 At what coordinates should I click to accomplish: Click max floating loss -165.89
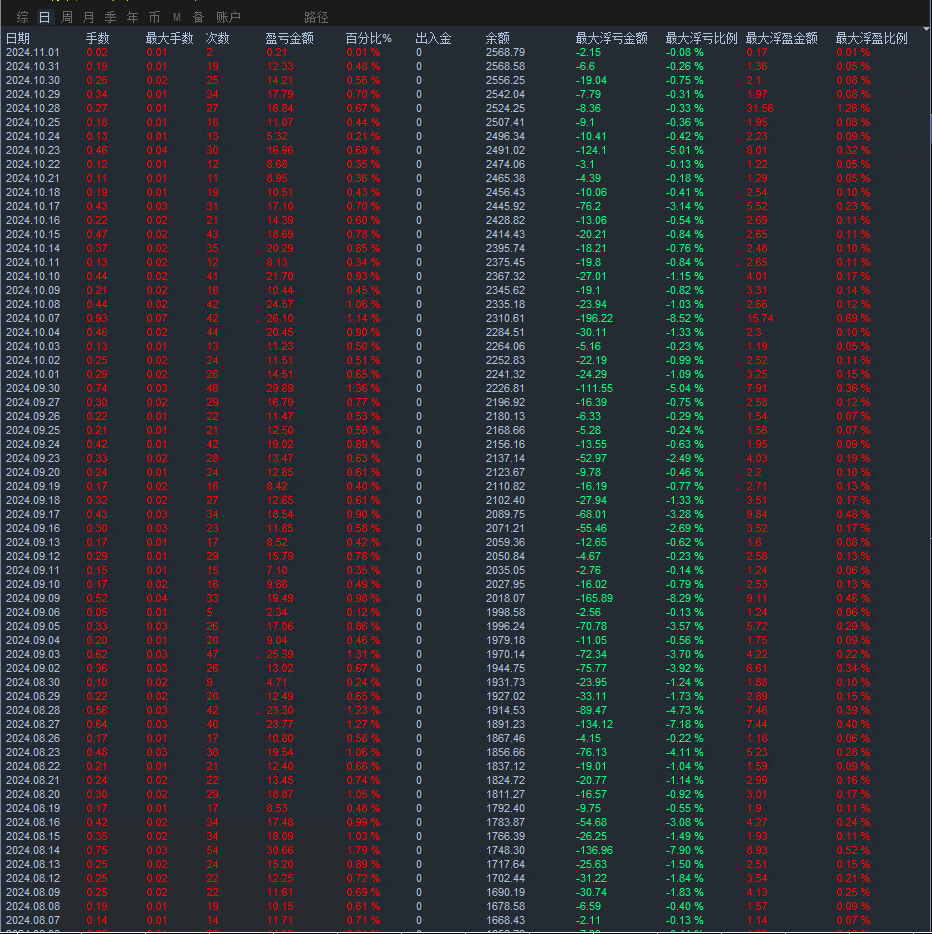[x=594, y=599]
